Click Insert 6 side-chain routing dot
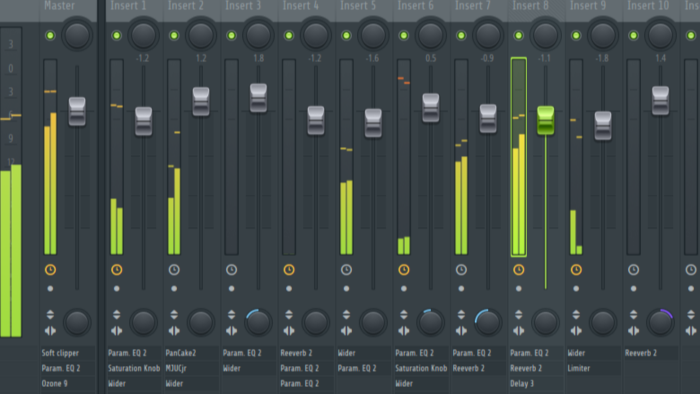This screenshot has width=700, height=394. coord(404,289)
